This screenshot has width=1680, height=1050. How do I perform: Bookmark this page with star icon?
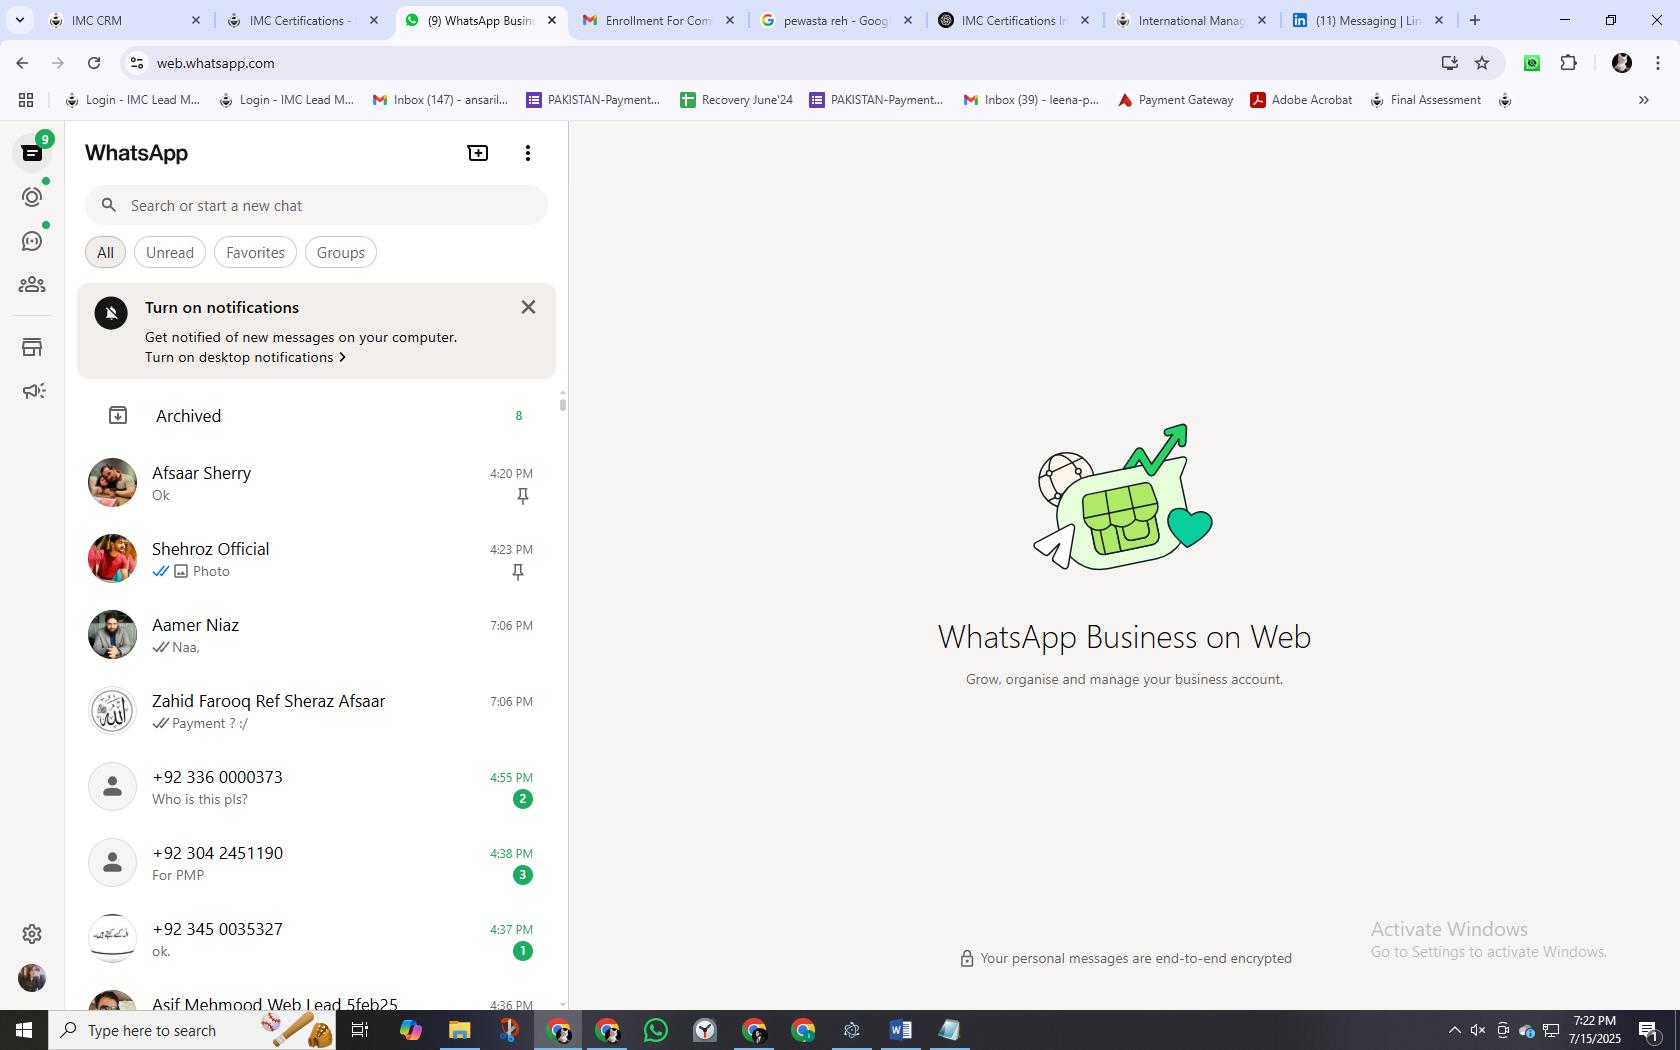click(x=1482, y=63)
